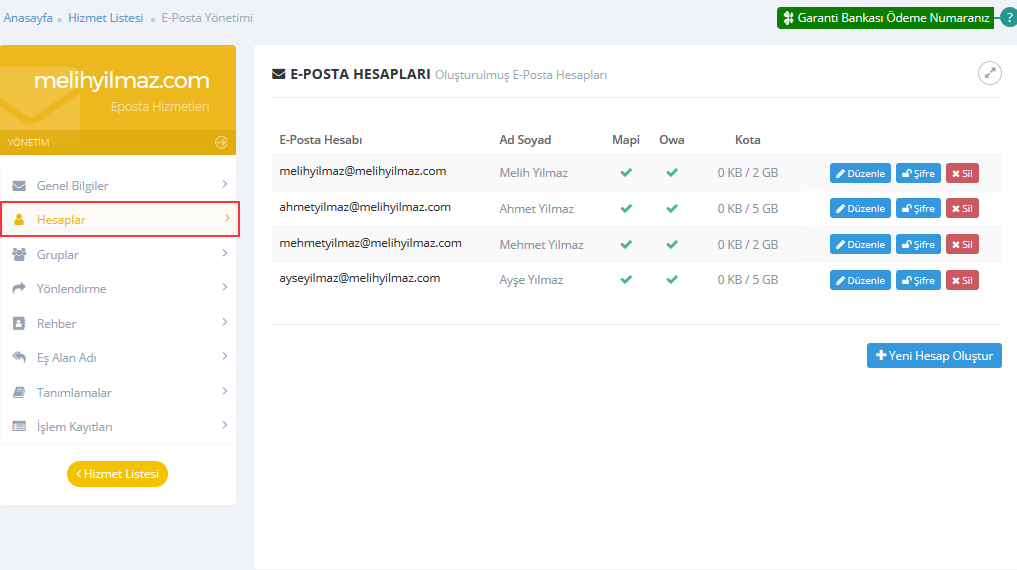Click the help question mark icon
The height and width of the screenshot is (570, 1017).
pyautogui.click(x=1007, y=18)
